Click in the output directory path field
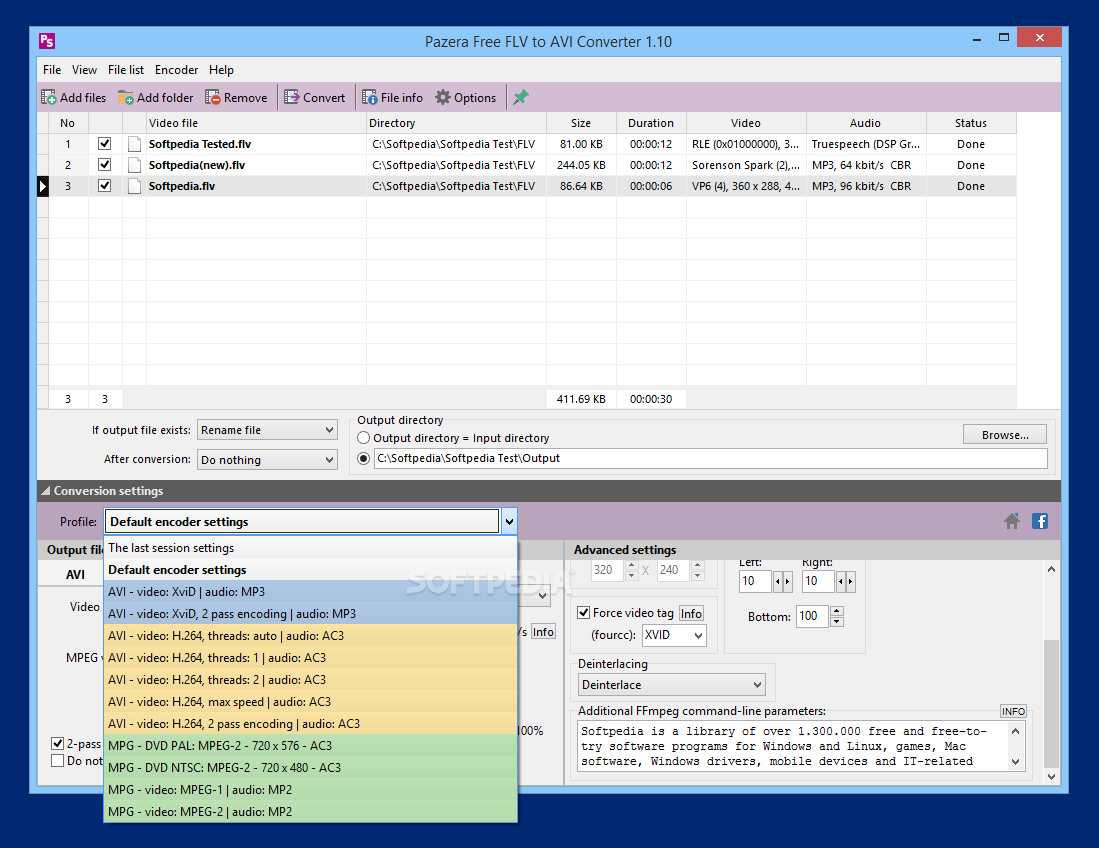 tap(711, 458)
